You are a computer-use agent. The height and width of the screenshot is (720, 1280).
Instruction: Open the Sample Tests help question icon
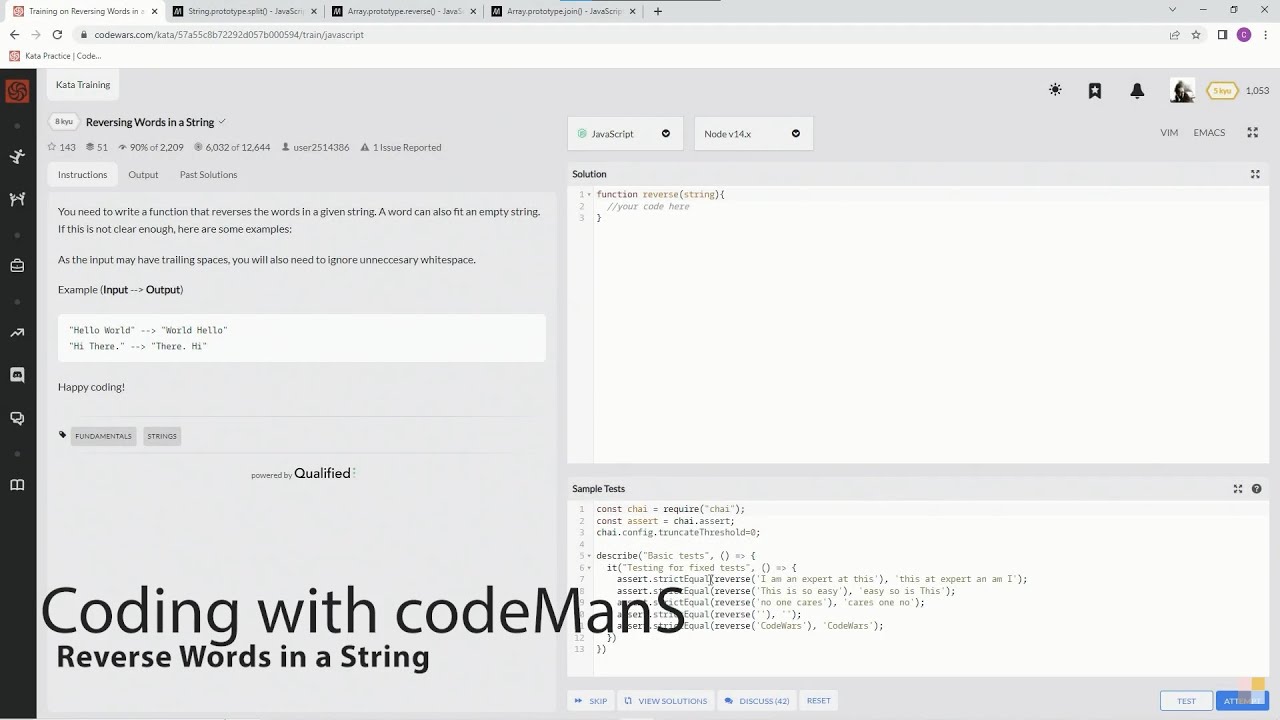1257,489
